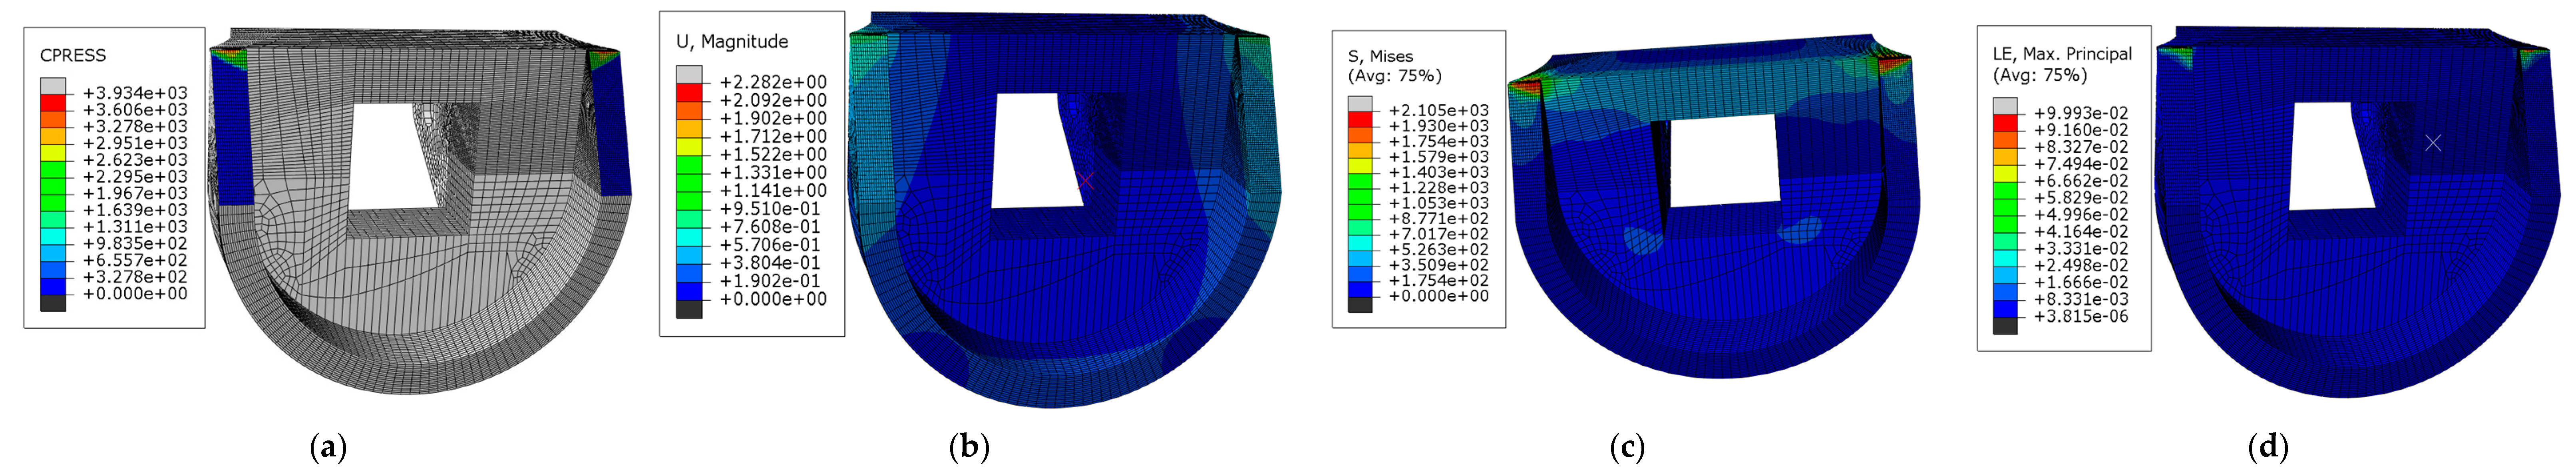The width and height of the screenshot is (2576, 474).
Task: Select the yellow swatch in S Mises legend
Action: click(x=1360, y=165)
